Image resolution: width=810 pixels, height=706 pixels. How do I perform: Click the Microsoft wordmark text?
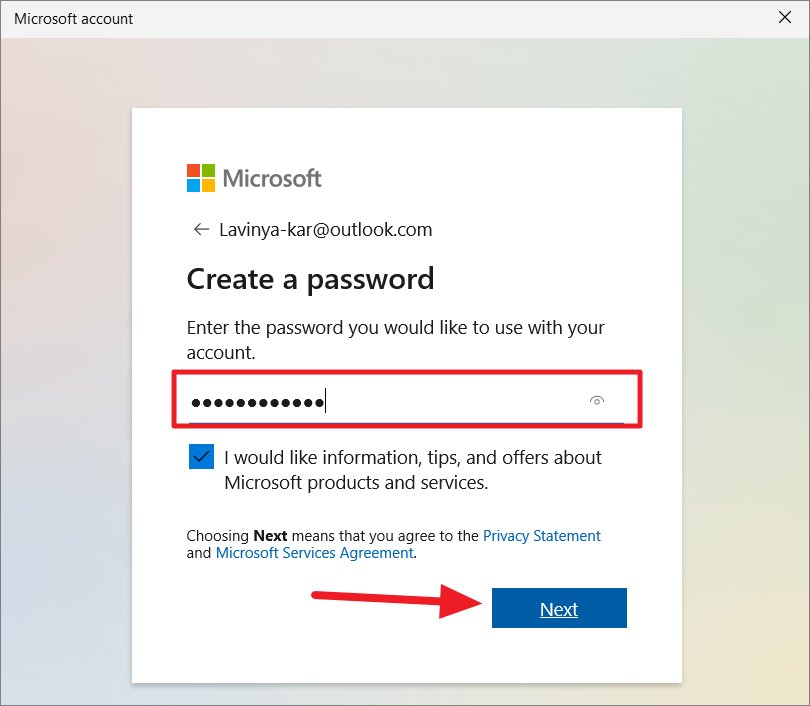click(x=272, y=178)
